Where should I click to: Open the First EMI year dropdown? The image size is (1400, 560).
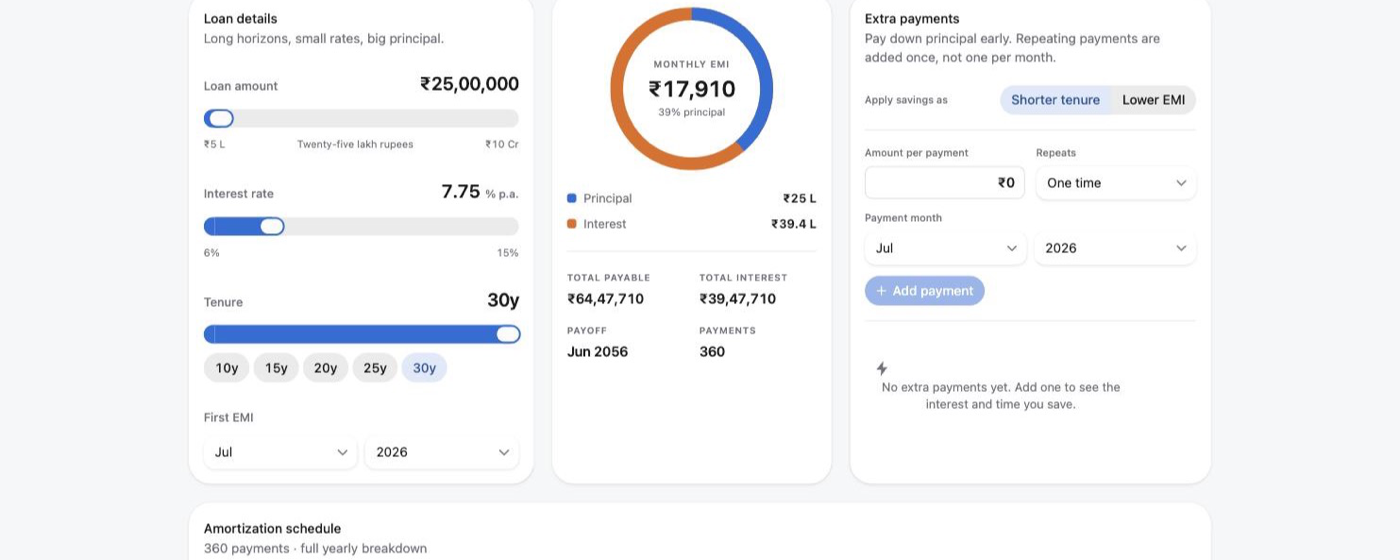click(442, 452)
